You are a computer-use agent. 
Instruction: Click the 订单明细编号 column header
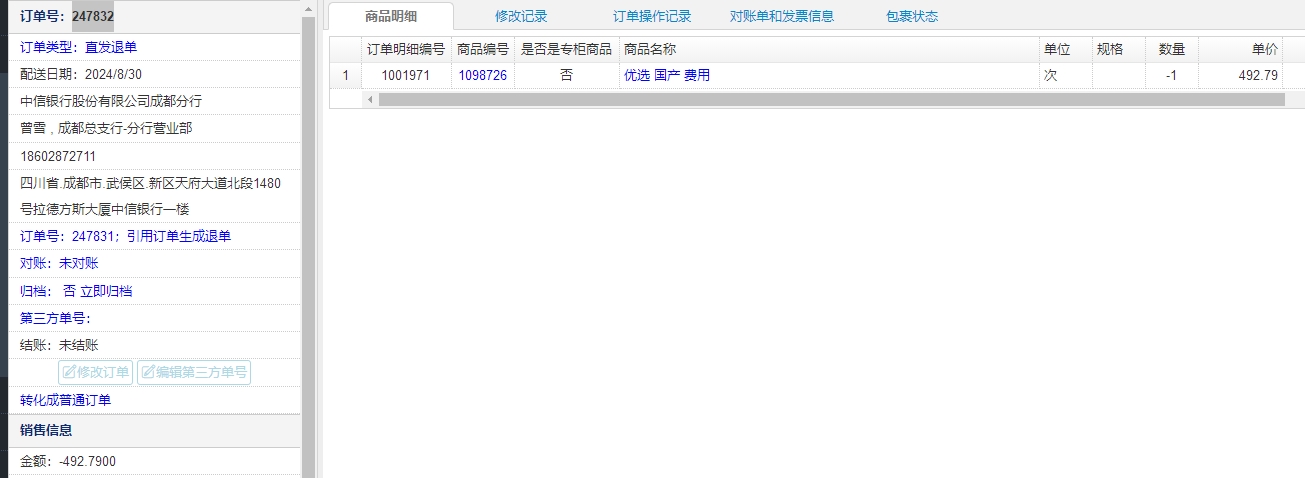tap(406, 48)
